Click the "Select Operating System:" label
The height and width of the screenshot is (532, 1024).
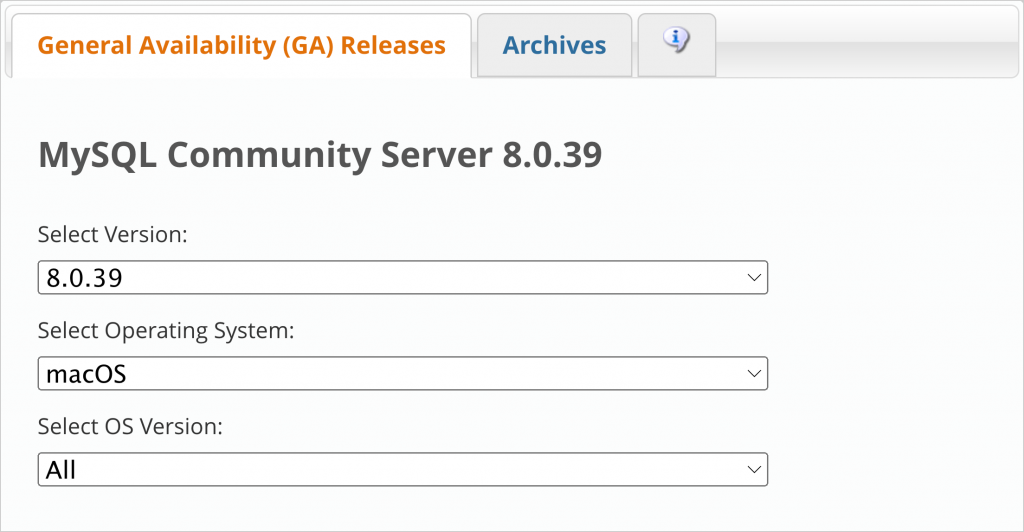pyautogui.click(x=166, y=331)
